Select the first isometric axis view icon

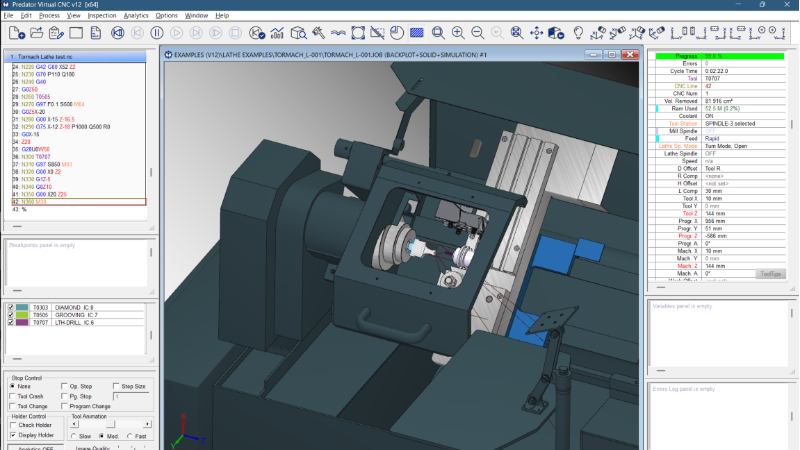tap(597, 33)
